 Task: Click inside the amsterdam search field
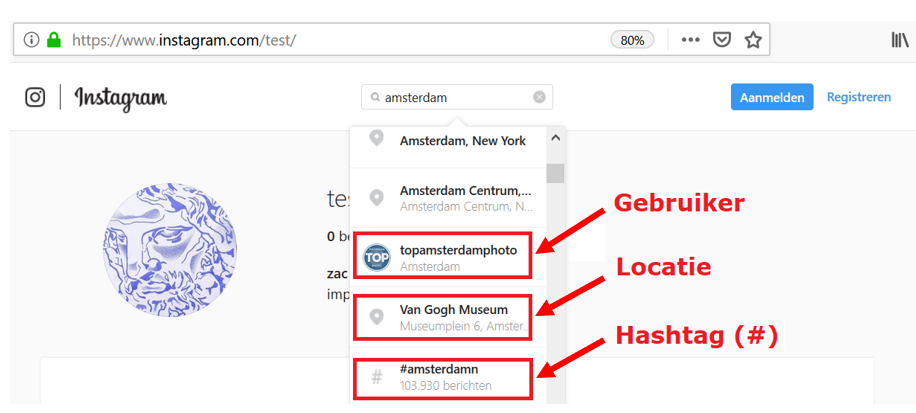[x=457, y=97]
